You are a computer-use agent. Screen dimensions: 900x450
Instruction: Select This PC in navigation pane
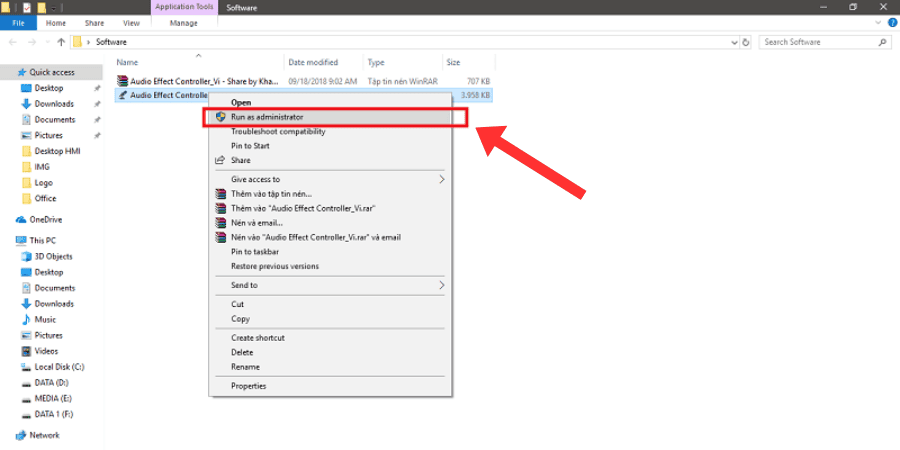point(42,241)
